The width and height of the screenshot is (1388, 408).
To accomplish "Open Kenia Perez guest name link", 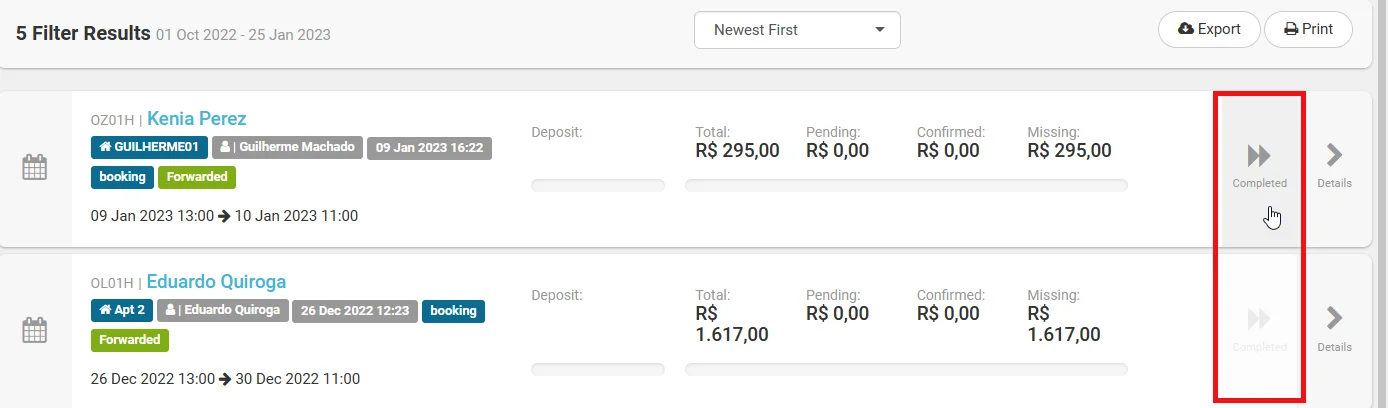I will click(196, 119).
